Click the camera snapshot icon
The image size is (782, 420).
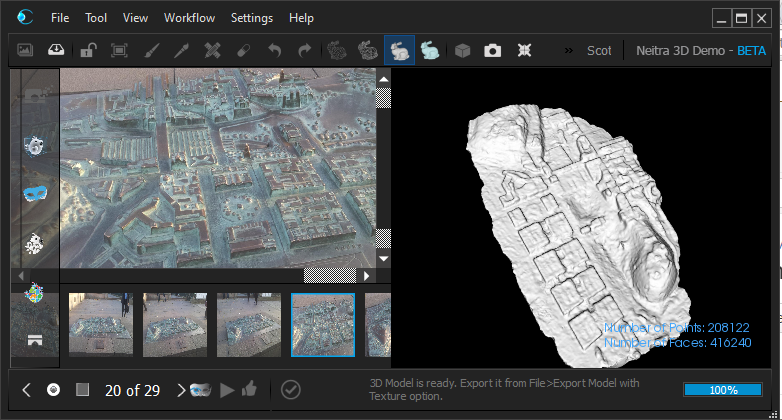[x=492, y=50]
